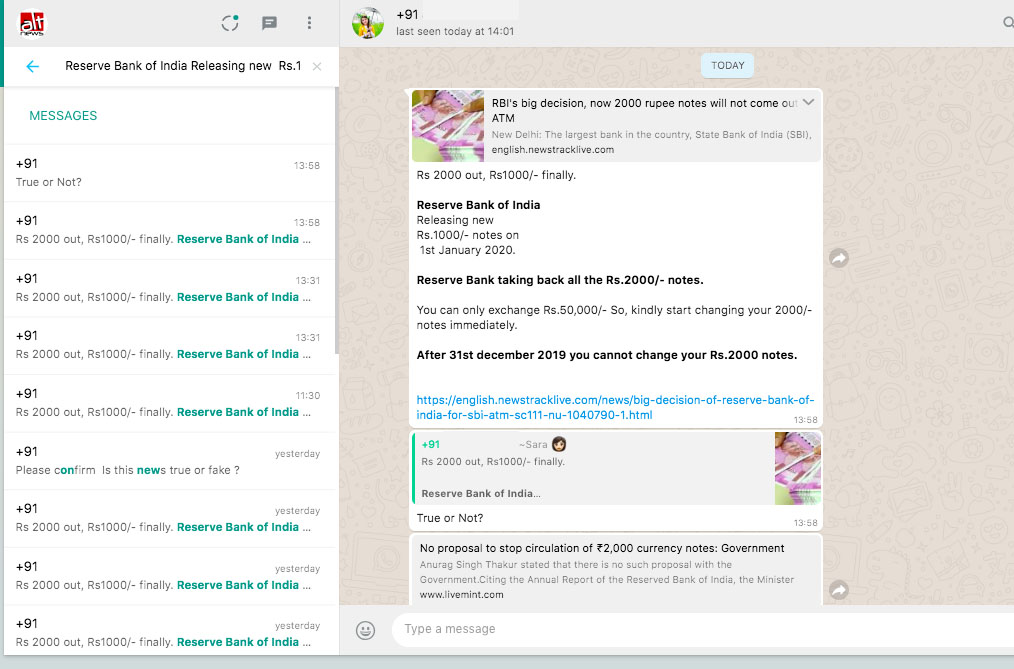Go back with the search back arrow
This screenshot has height=669, width=1014.
[32, 66]
